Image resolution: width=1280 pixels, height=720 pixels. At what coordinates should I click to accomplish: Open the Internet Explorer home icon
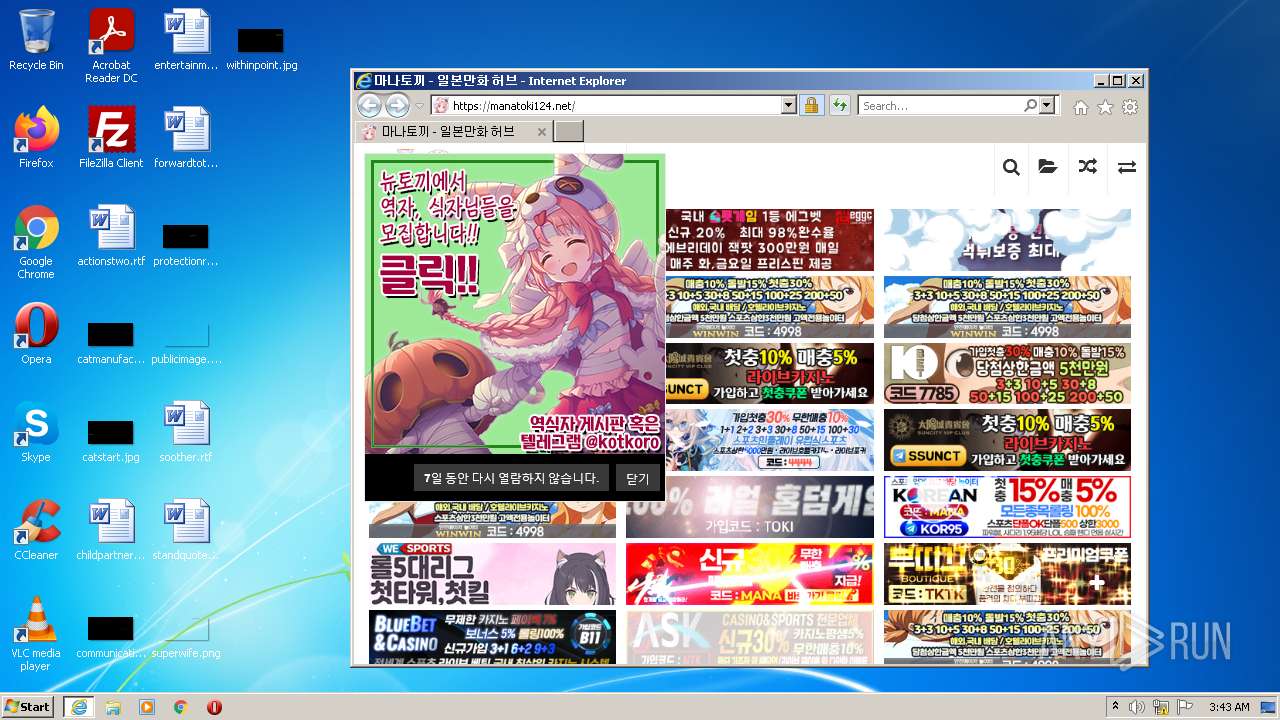point(1081,107)
